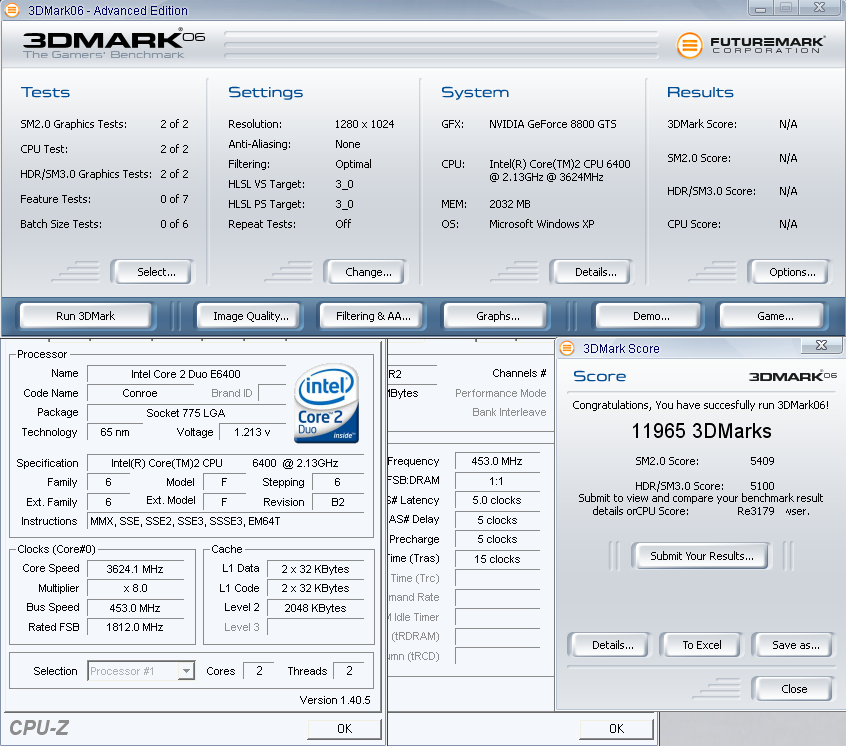Screen dimensions: 846x746
Task: Click the Cores count field
Action: click(259, 670)
